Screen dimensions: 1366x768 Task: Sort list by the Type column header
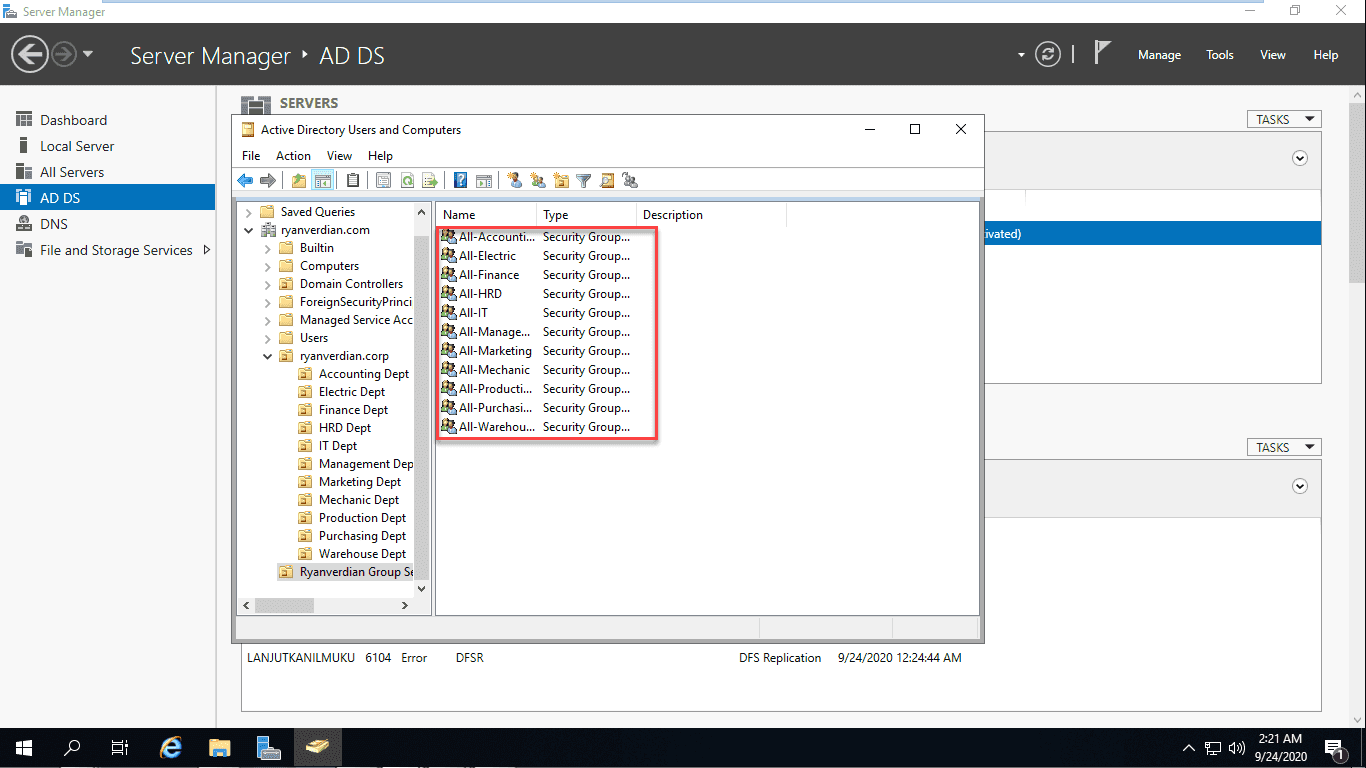tap(586, 215)
